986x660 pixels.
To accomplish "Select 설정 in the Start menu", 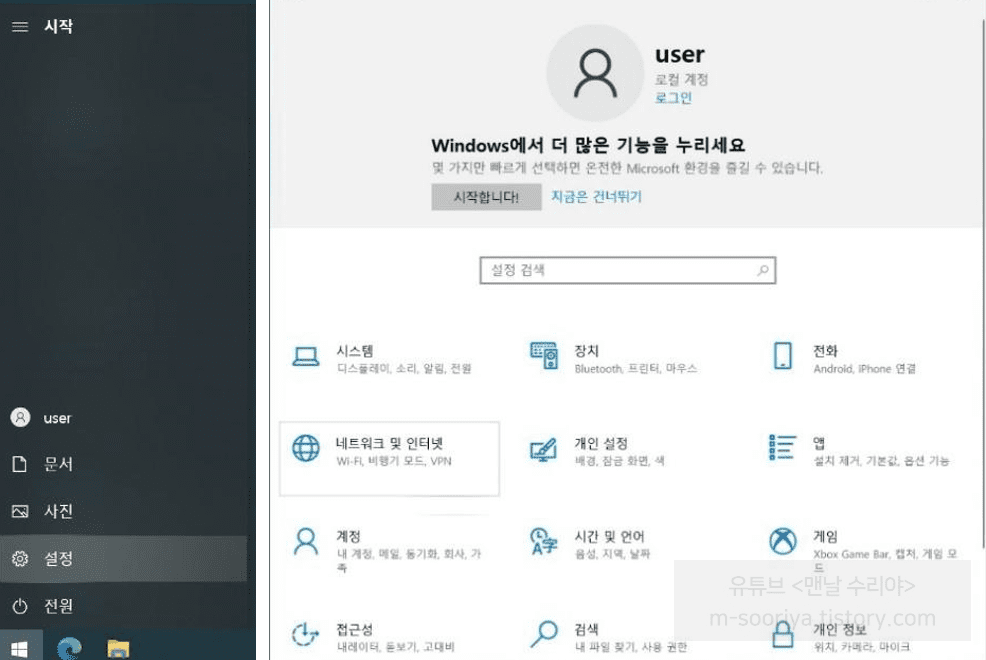I will 58,559.
